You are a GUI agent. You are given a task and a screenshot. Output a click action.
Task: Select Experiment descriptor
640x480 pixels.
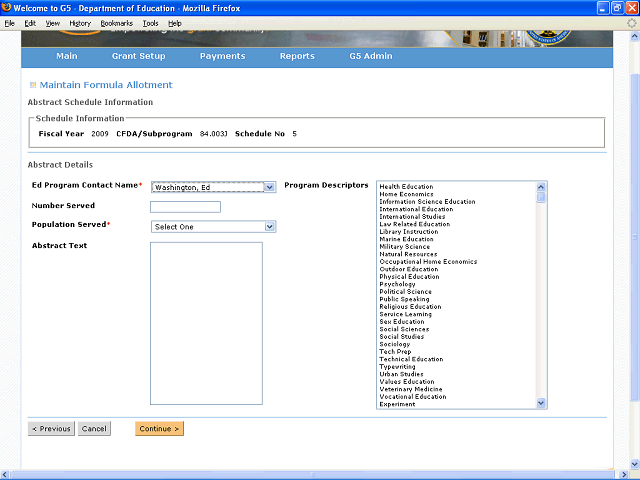[397, 404]
